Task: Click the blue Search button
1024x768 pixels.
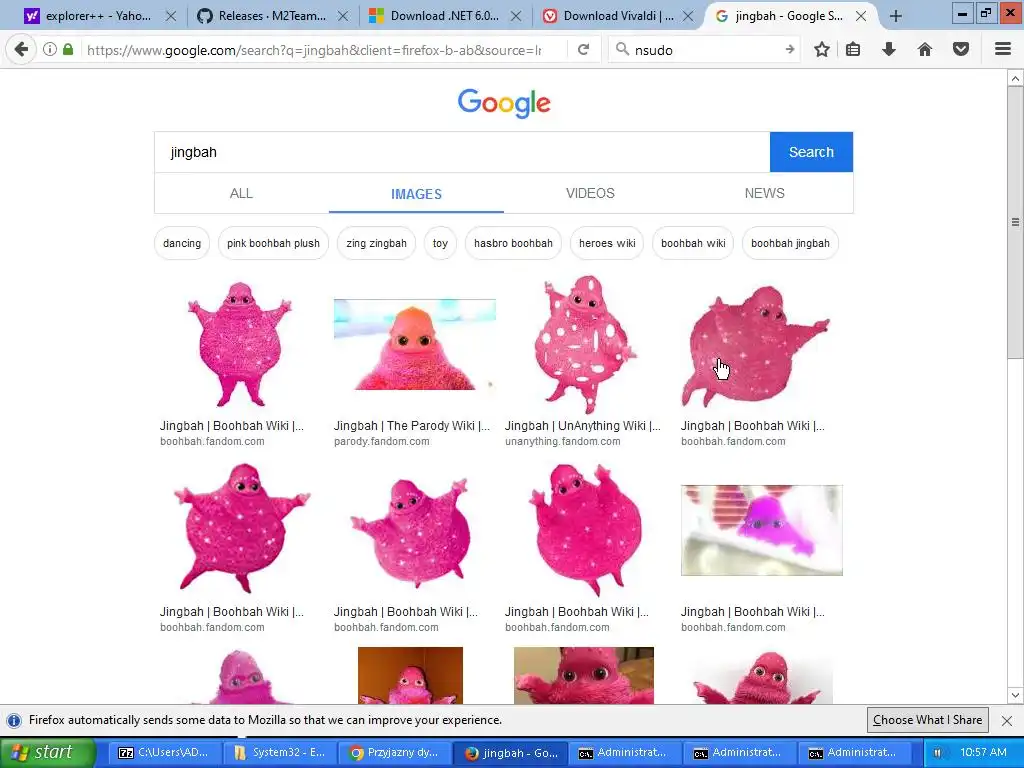Action: (x=811, y=152)
